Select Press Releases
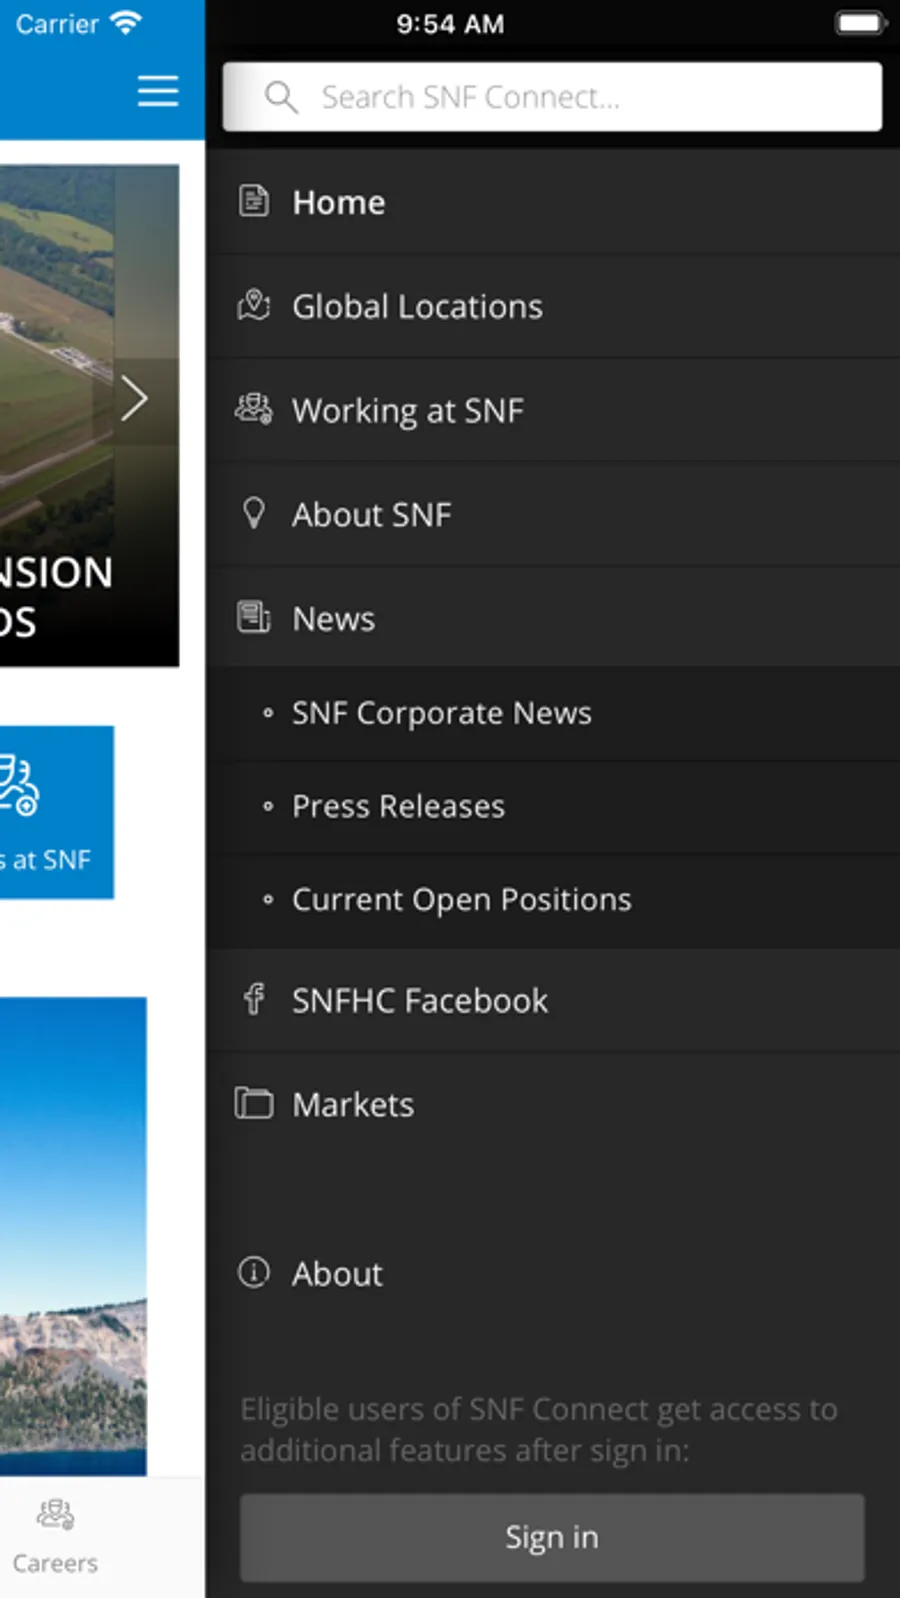The width and height of the screenshot is (900, 1598). pos(552,806)
